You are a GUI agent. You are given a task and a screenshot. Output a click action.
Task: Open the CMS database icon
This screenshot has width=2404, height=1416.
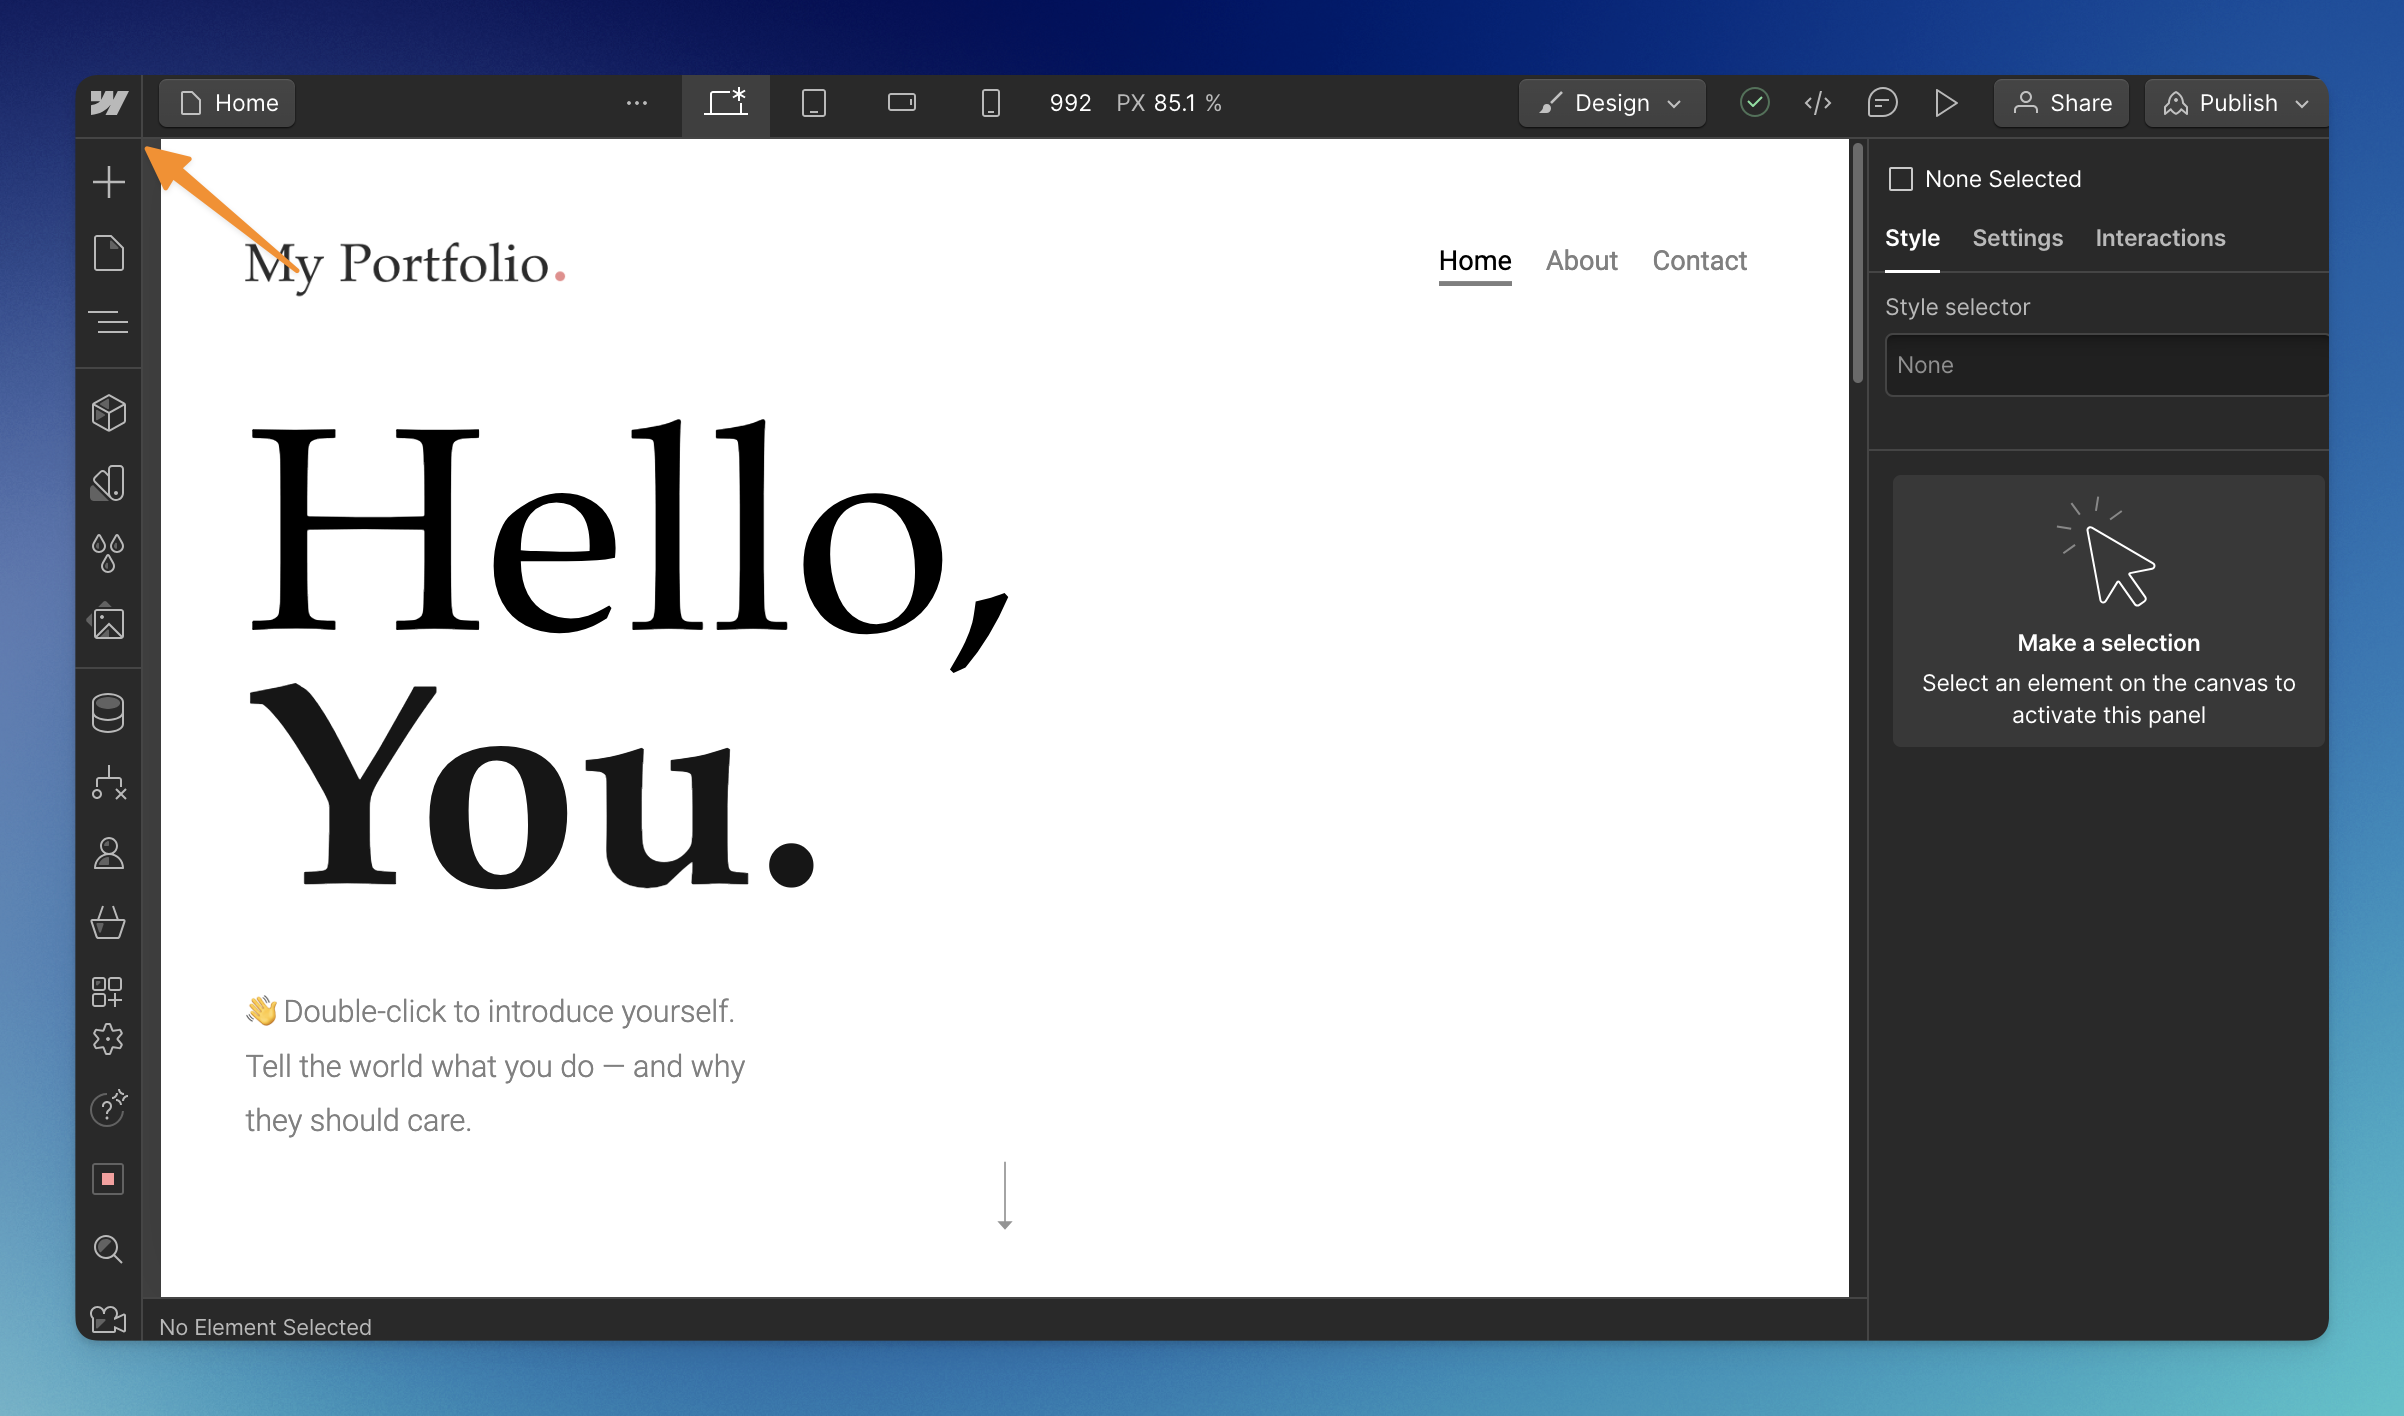[x=108, y=713]
